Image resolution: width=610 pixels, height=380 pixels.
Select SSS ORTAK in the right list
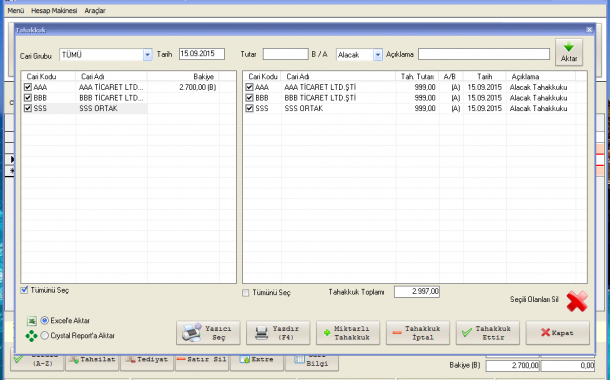[304, 108]
